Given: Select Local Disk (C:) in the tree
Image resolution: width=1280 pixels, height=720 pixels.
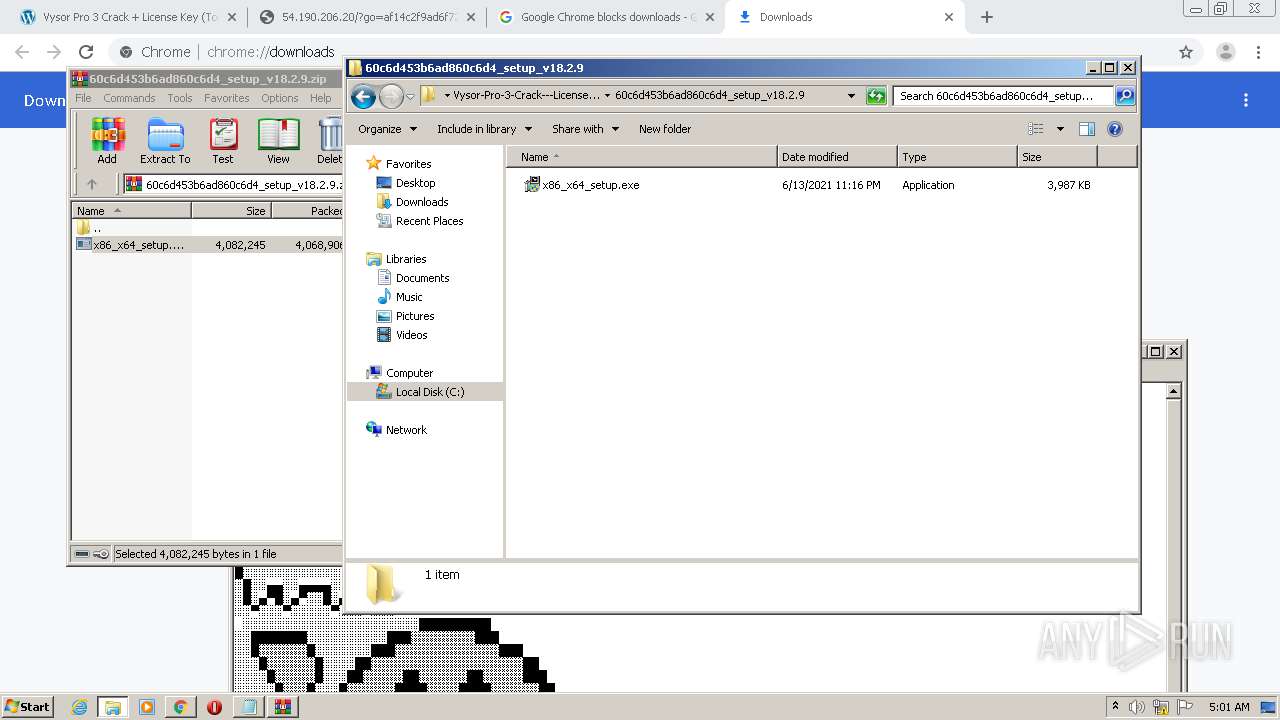Looking at the screenshot, I should [x=429, y=392].
